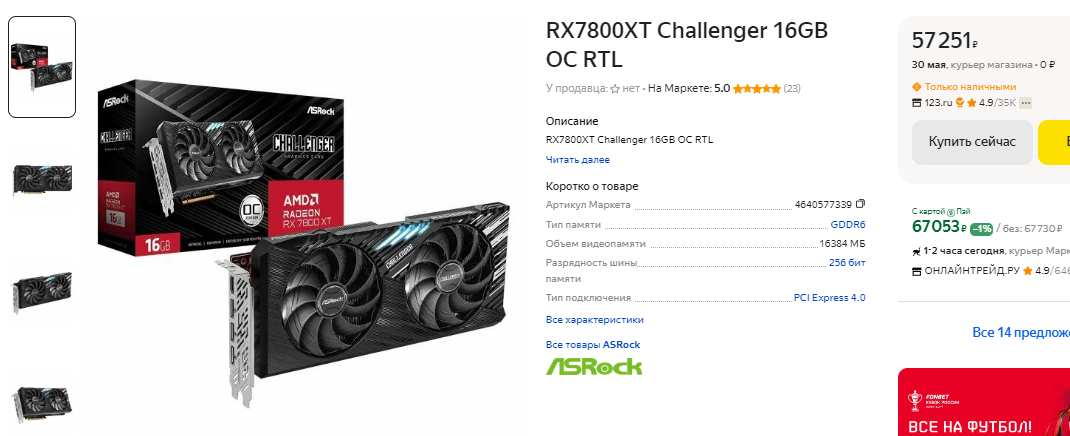
Task: Open 'Все товары ASRock' link
Action: pyautogui.click(x=593, y=345)
